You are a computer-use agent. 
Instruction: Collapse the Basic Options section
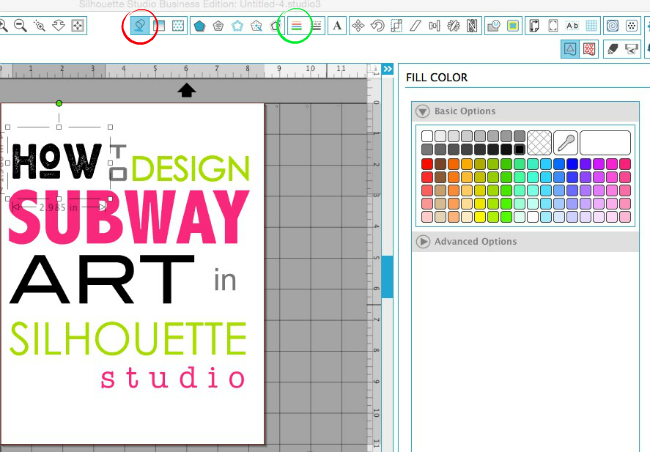pyautogui.click(x=423, y=111)
